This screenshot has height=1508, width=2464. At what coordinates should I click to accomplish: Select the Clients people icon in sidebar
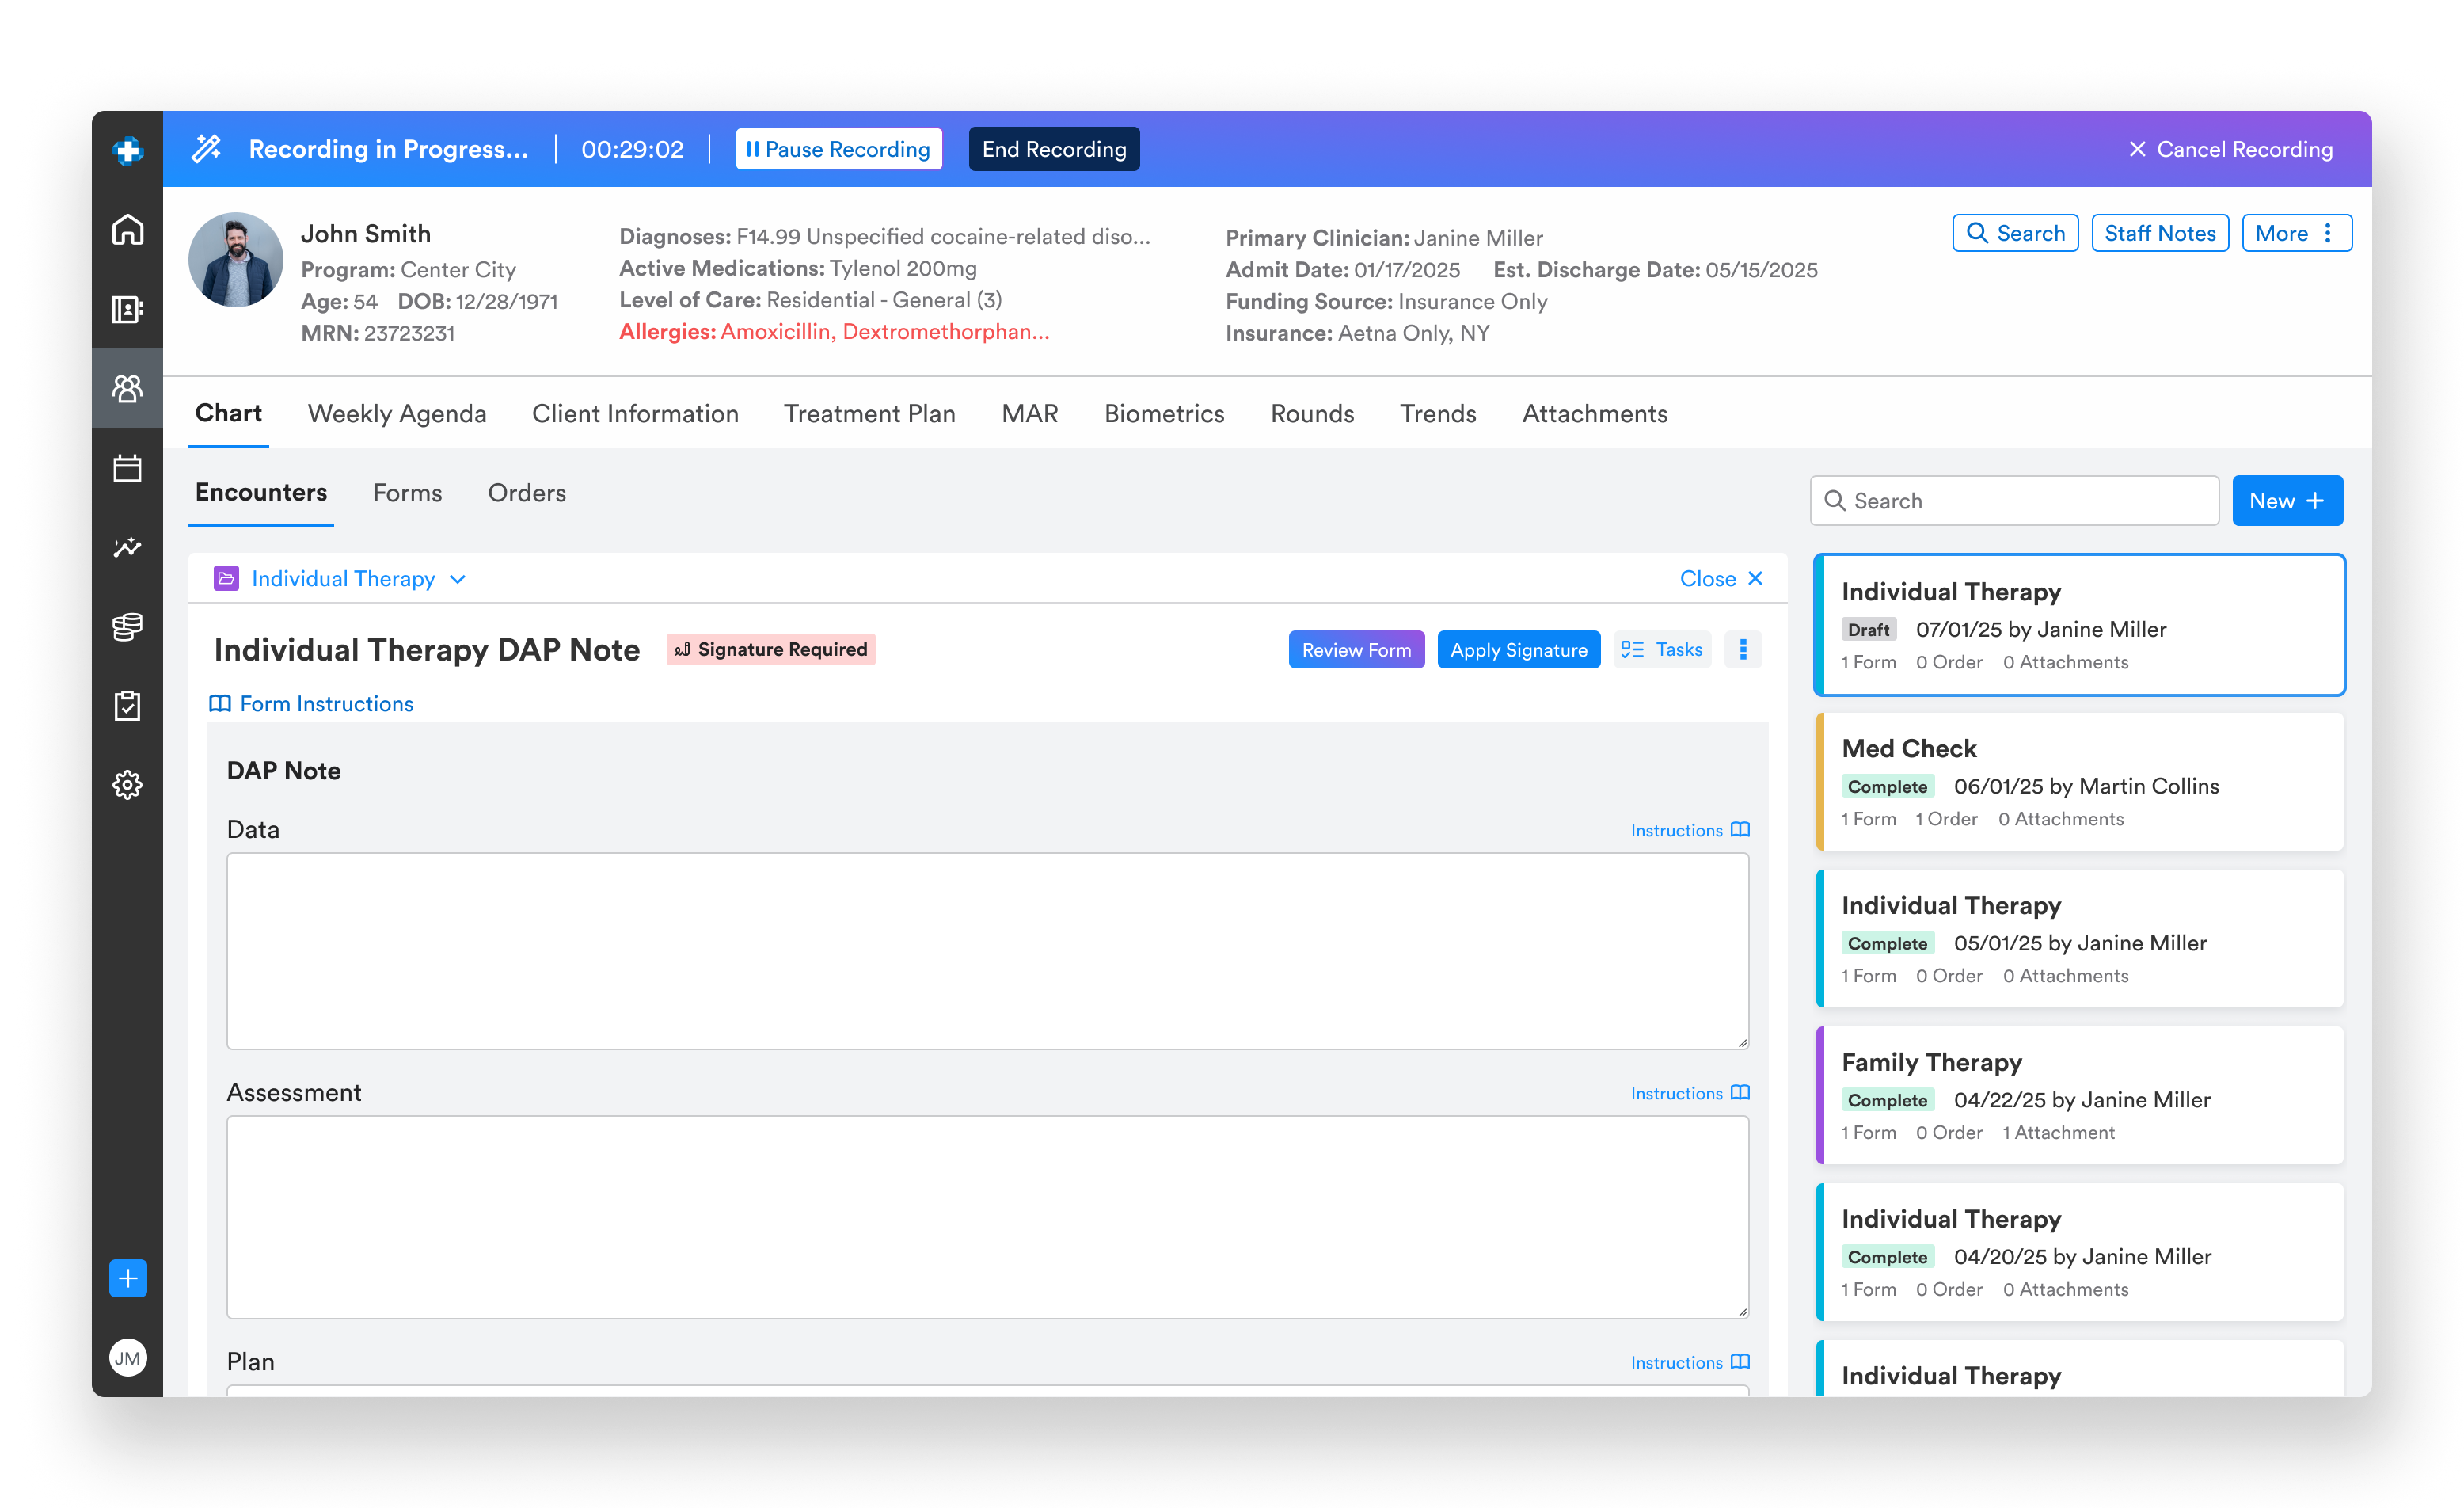tap(127, 388)
